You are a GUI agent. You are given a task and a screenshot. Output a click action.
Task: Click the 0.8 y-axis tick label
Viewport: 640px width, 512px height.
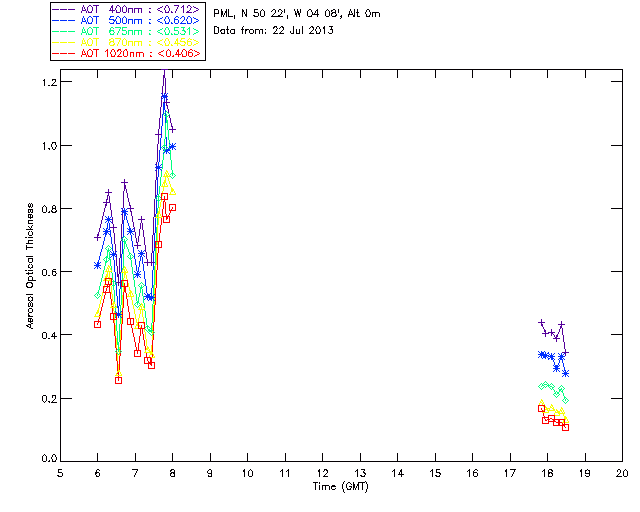[49, 209]
